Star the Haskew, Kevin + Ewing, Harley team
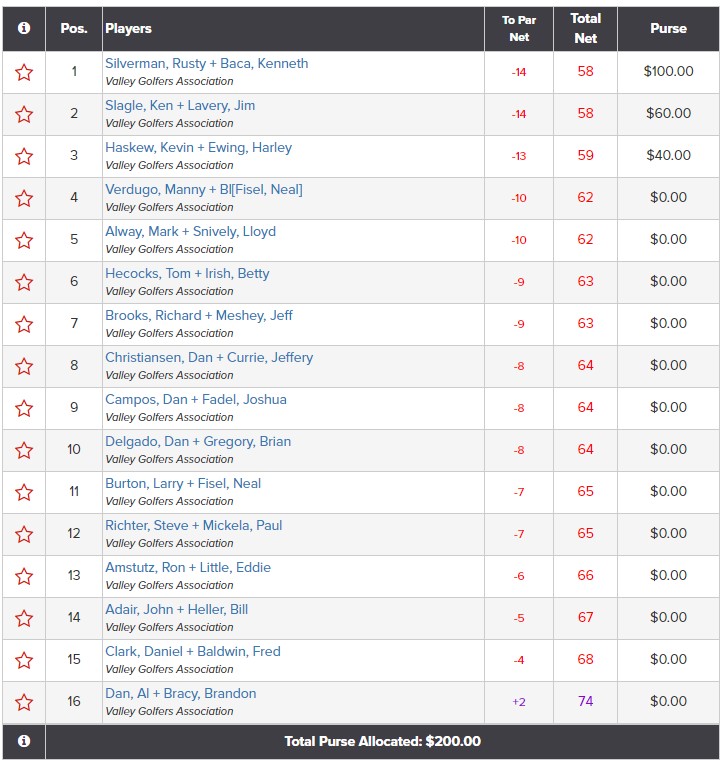 (24, 157)
